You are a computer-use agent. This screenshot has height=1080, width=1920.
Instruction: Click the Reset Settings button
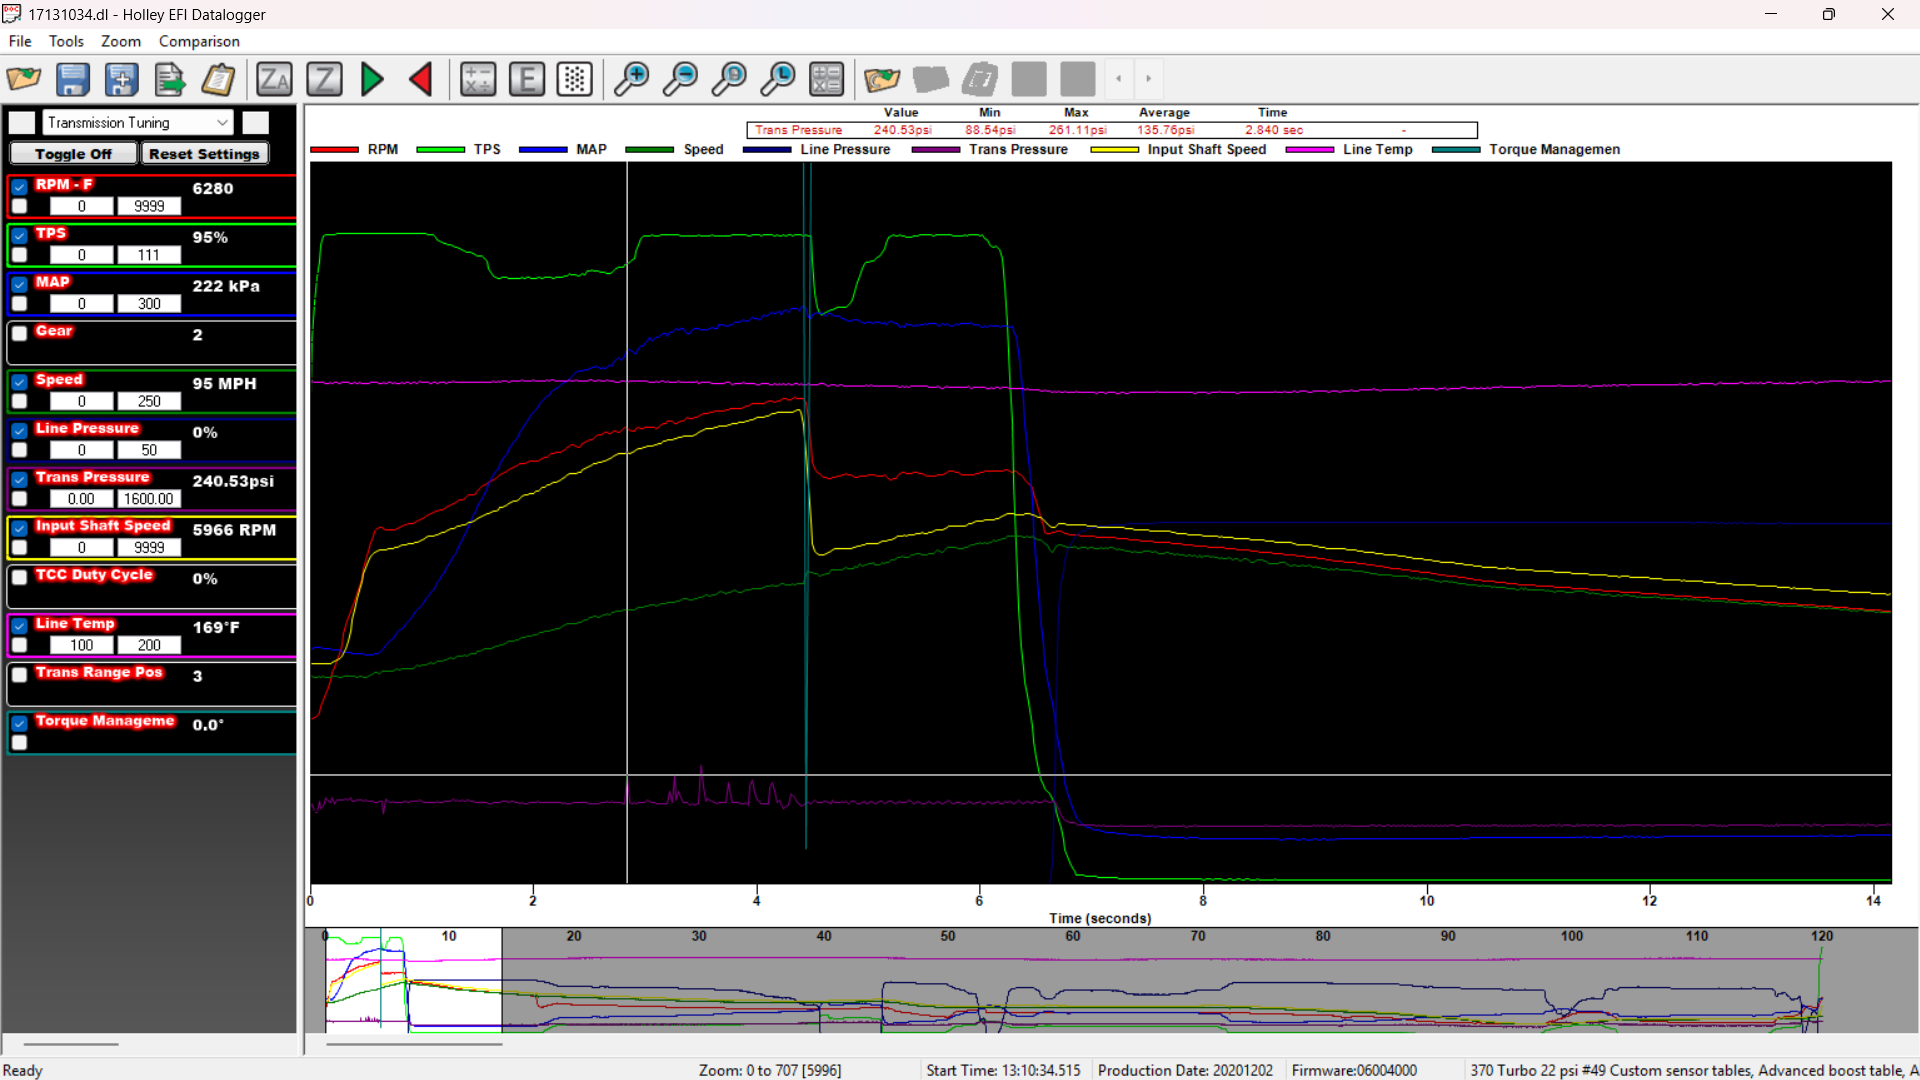(204, 153)
